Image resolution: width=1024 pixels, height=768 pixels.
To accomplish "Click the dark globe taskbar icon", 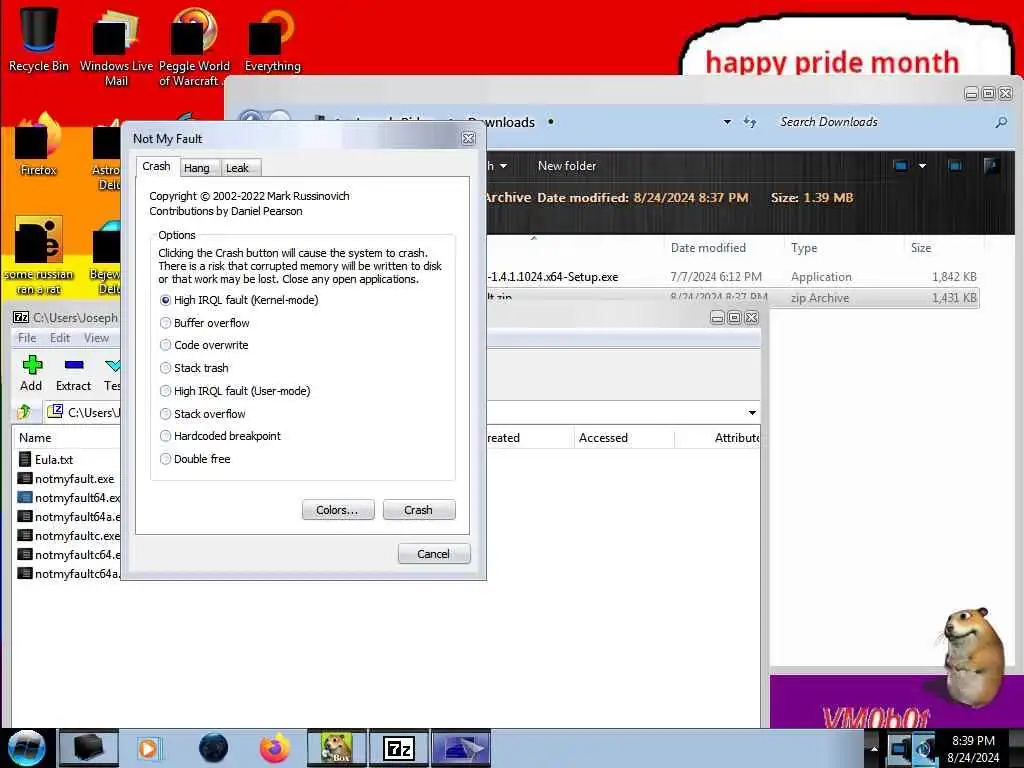I will tap(214, 748).
